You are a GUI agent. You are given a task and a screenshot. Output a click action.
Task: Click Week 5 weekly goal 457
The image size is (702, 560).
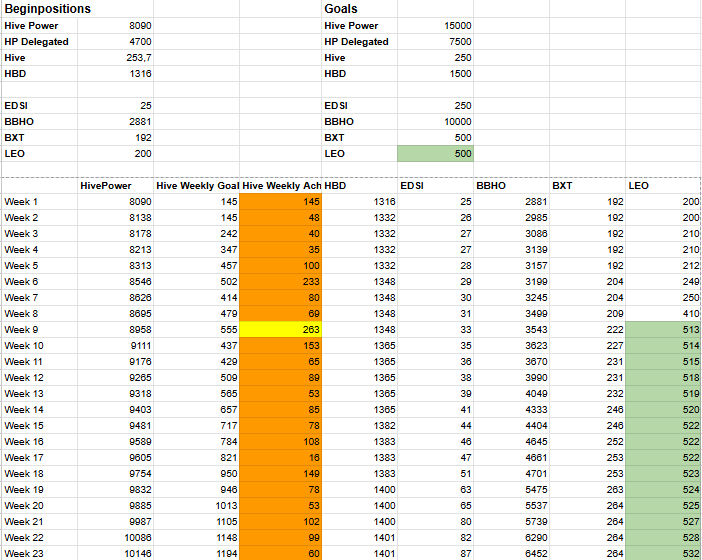196,266
